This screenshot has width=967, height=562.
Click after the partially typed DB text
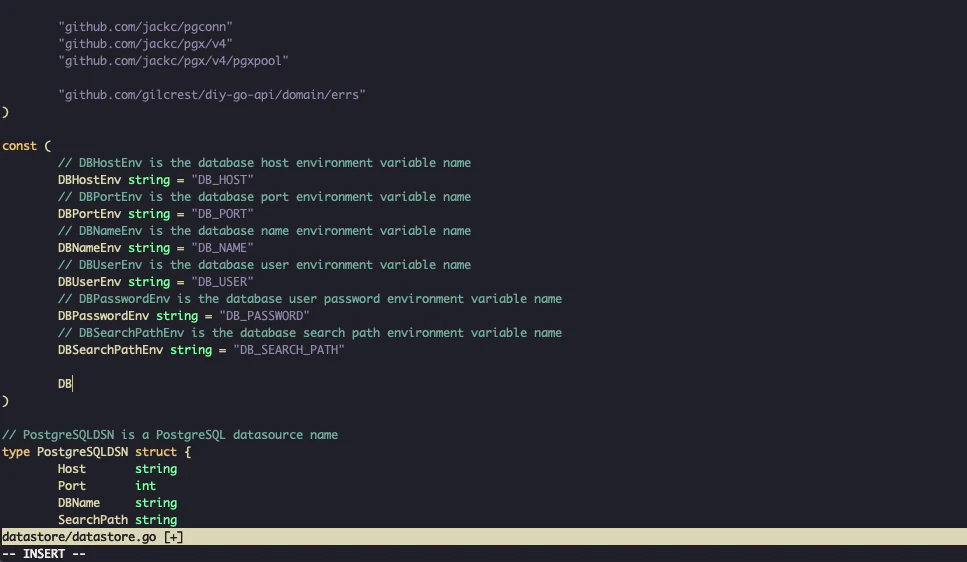point(73,384)
